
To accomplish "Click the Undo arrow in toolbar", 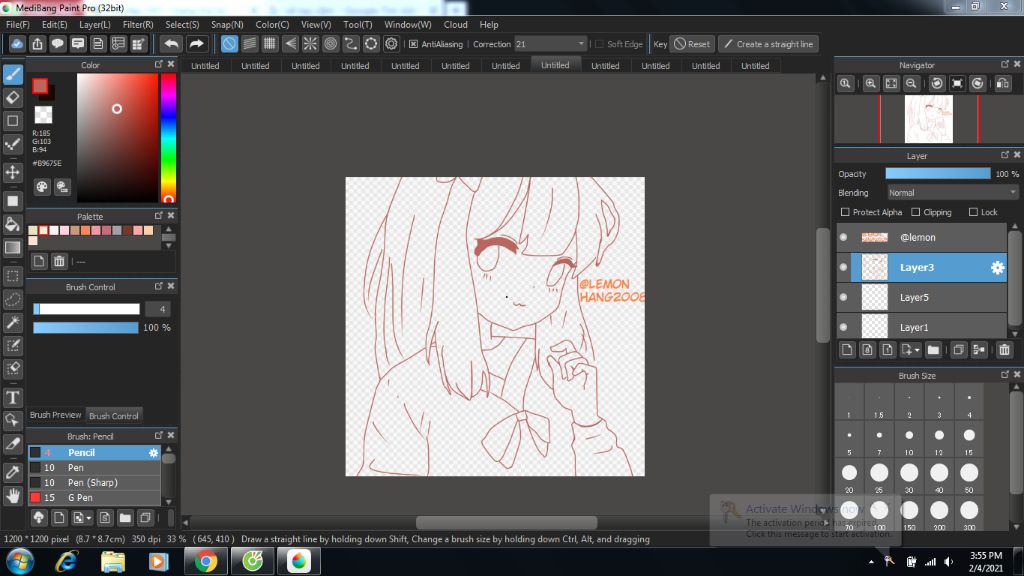I will pos(172,44).
